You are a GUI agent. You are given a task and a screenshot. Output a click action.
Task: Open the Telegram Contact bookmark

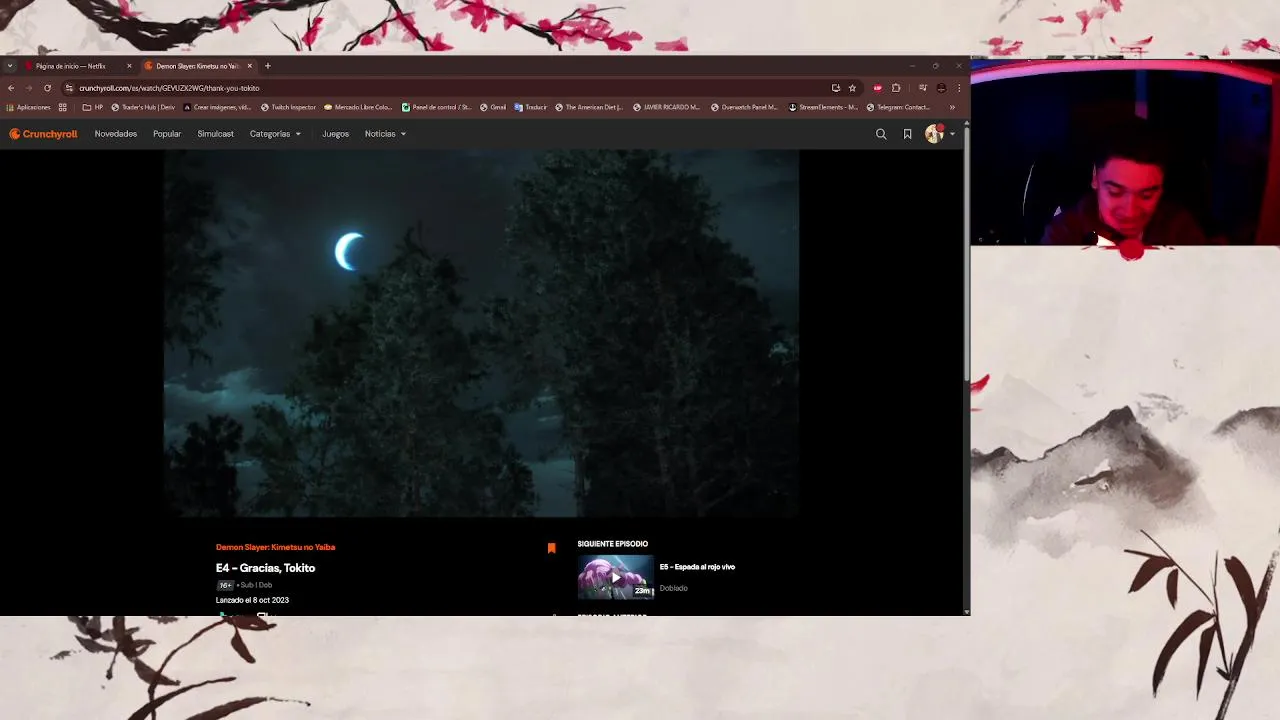(x=899, y=107)
